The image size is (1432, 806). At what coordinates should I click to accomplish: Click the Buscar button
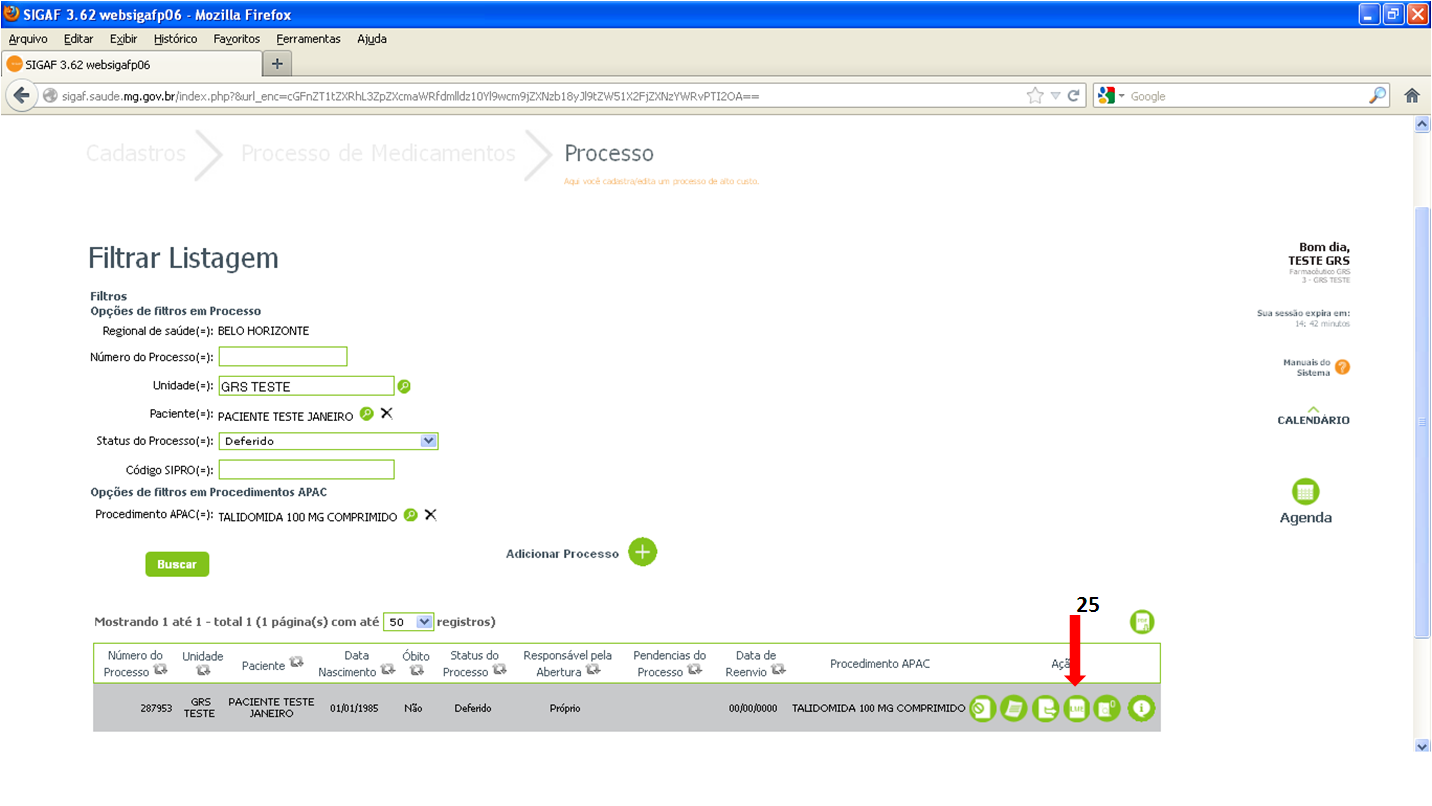click(177, 564)
